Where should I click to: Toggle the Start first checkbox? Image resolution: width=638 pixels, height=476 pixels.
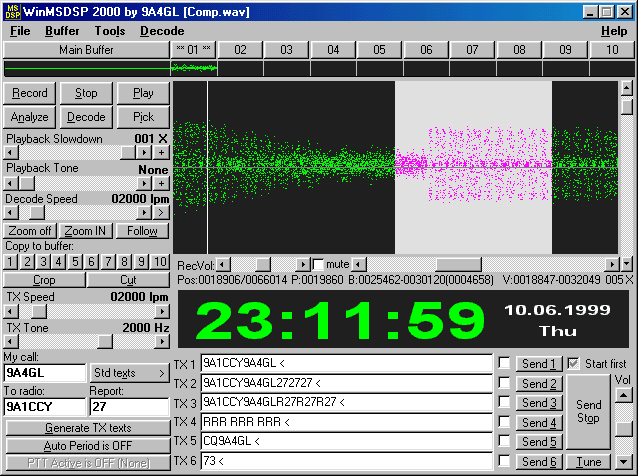pyautogui.click(x=573, y=363)
